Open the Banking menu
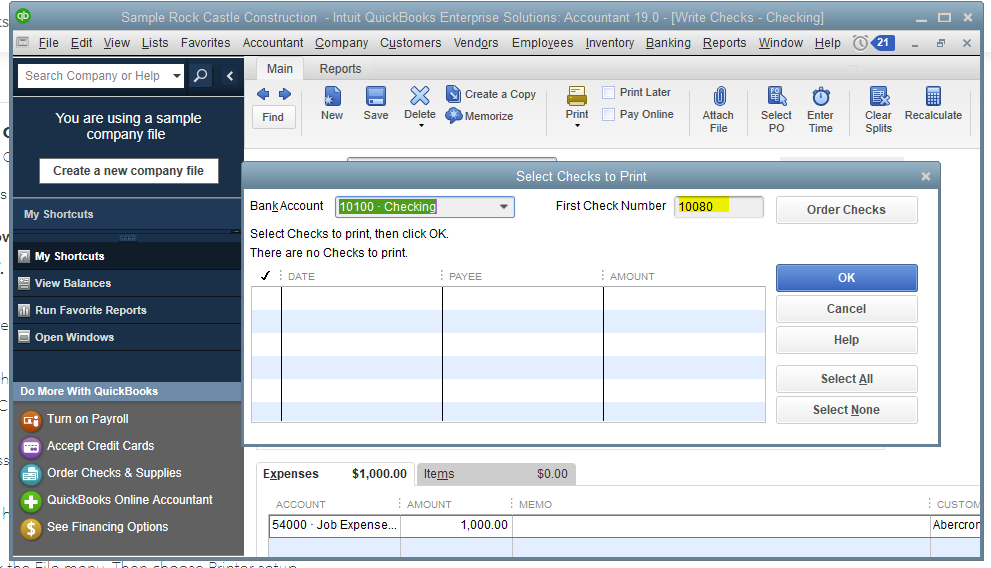The width and height of the screenshot is (991, 568). click(x=668, y=43)
